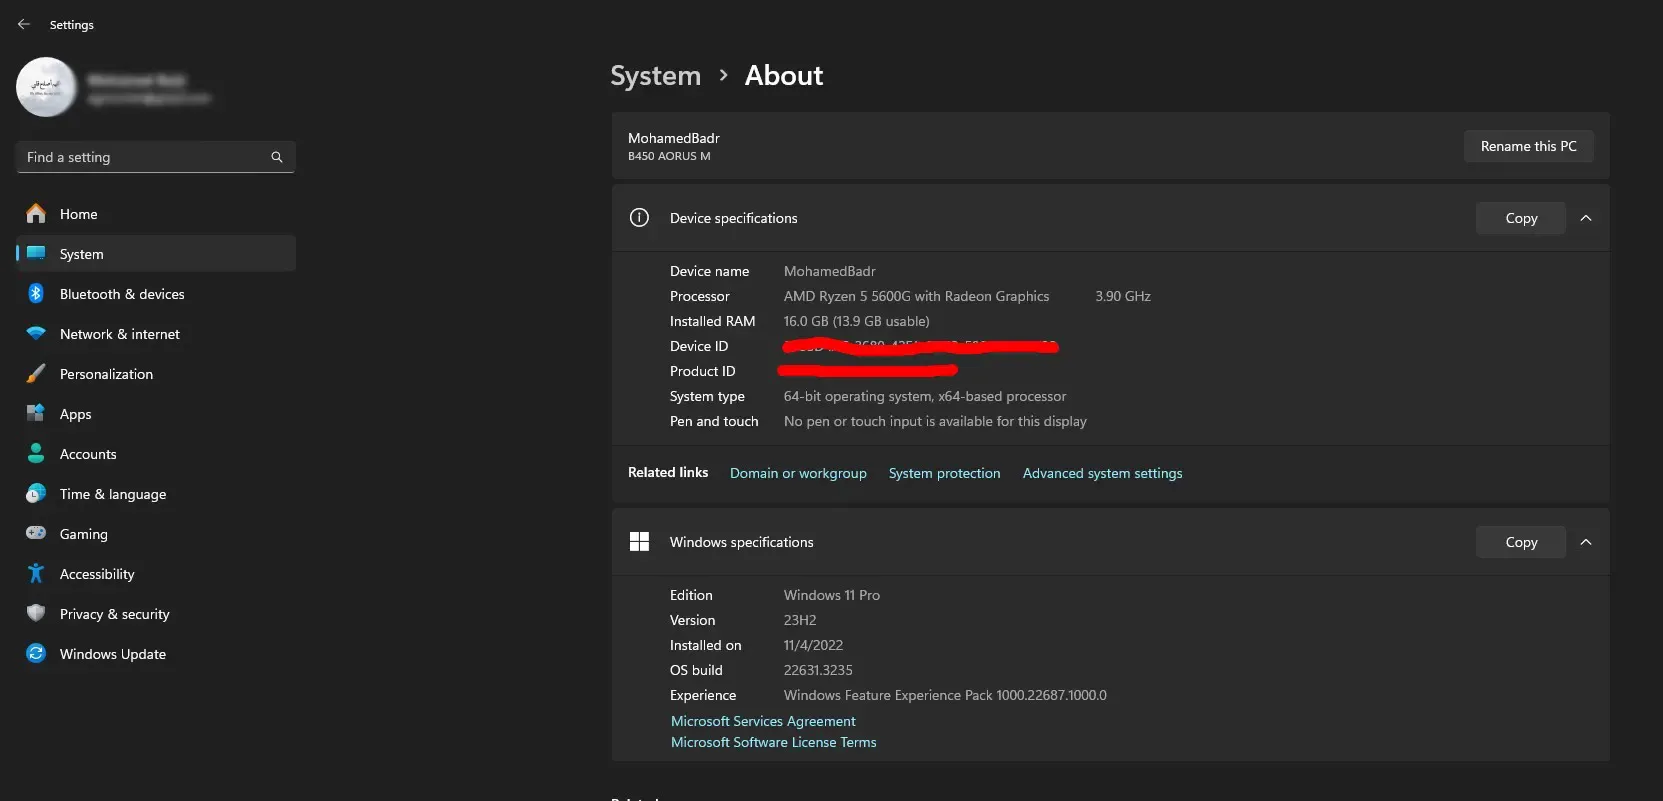The image size is (1663, 801).
Task: Open Accounts via person icon
Action: point(36,453)
